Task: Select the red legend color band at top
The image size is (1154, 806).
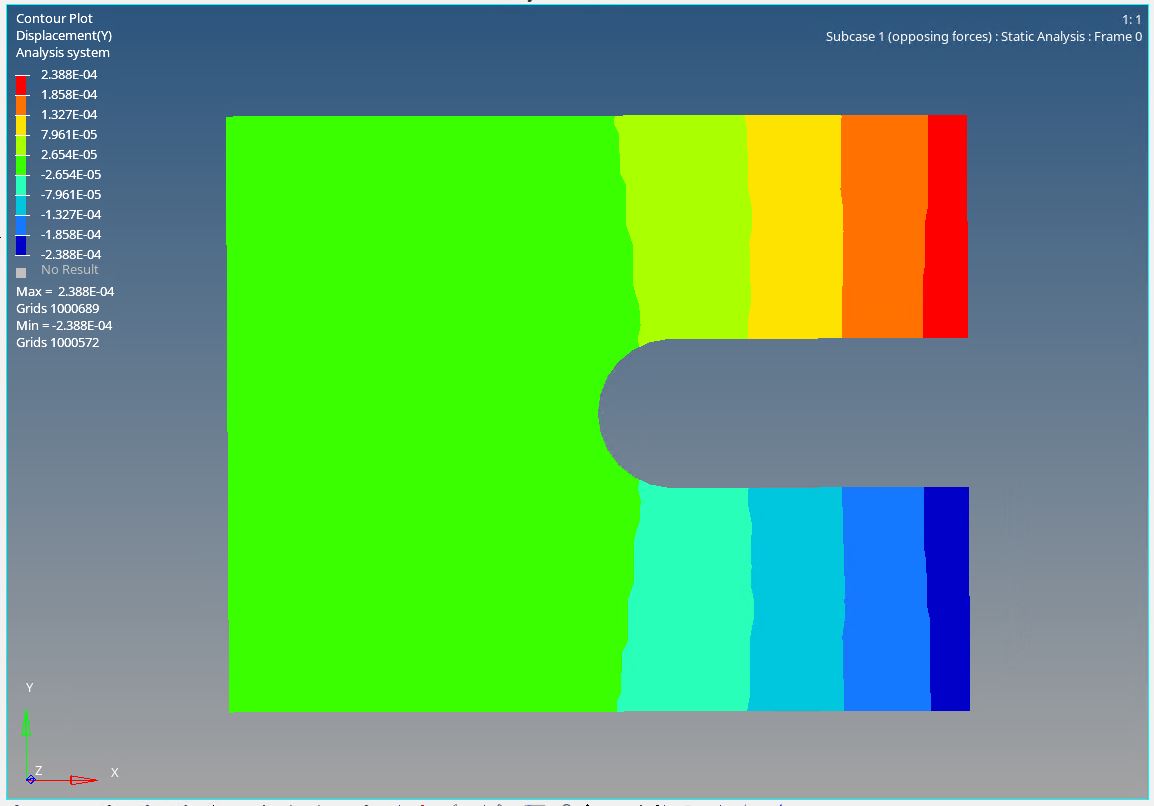Action: [x=22, y=85]
